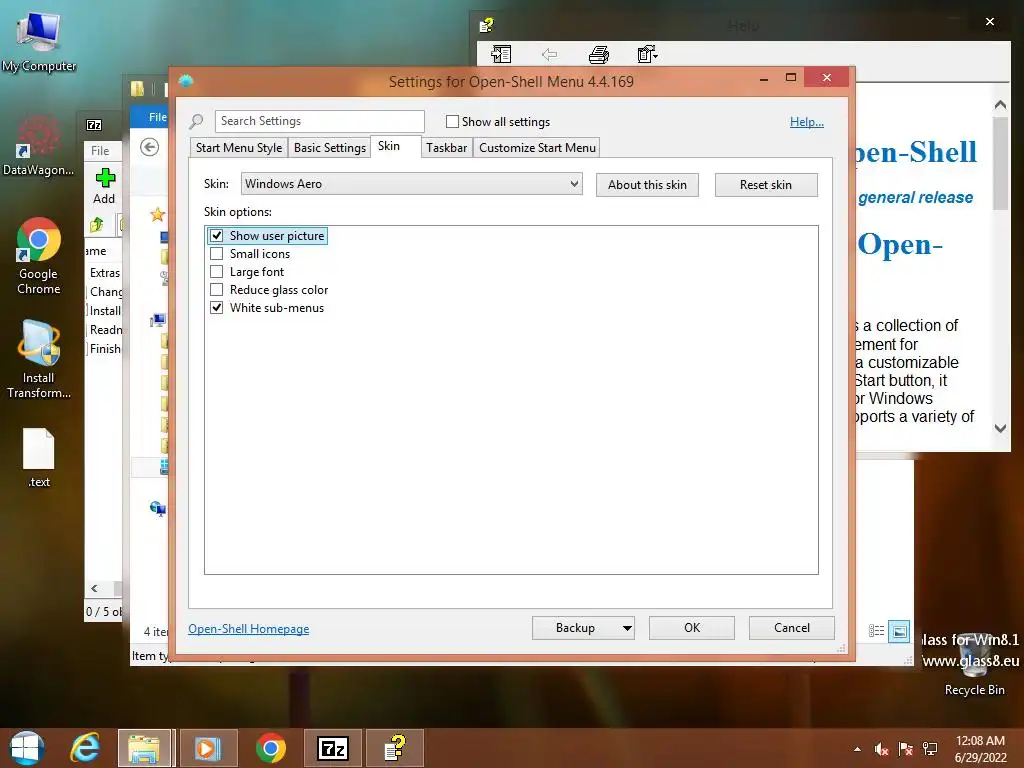Click Help window scroll up arrow

pos(1000,104)
